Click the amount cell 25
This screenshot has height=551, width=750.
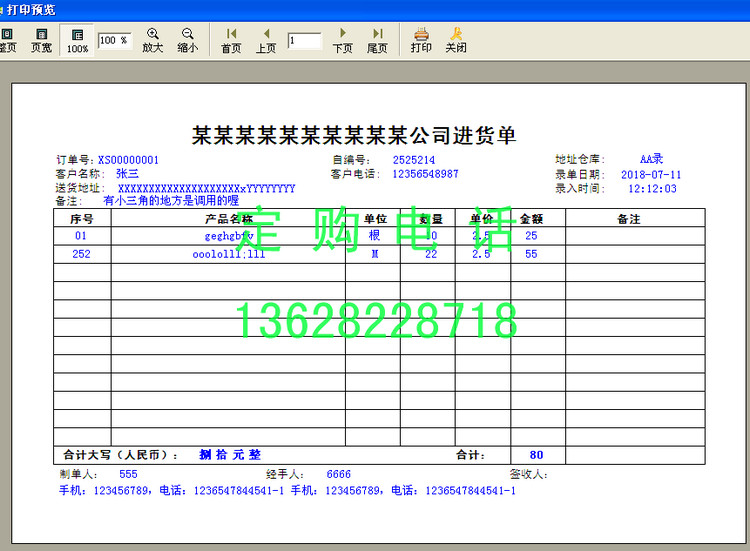[531, 236]
